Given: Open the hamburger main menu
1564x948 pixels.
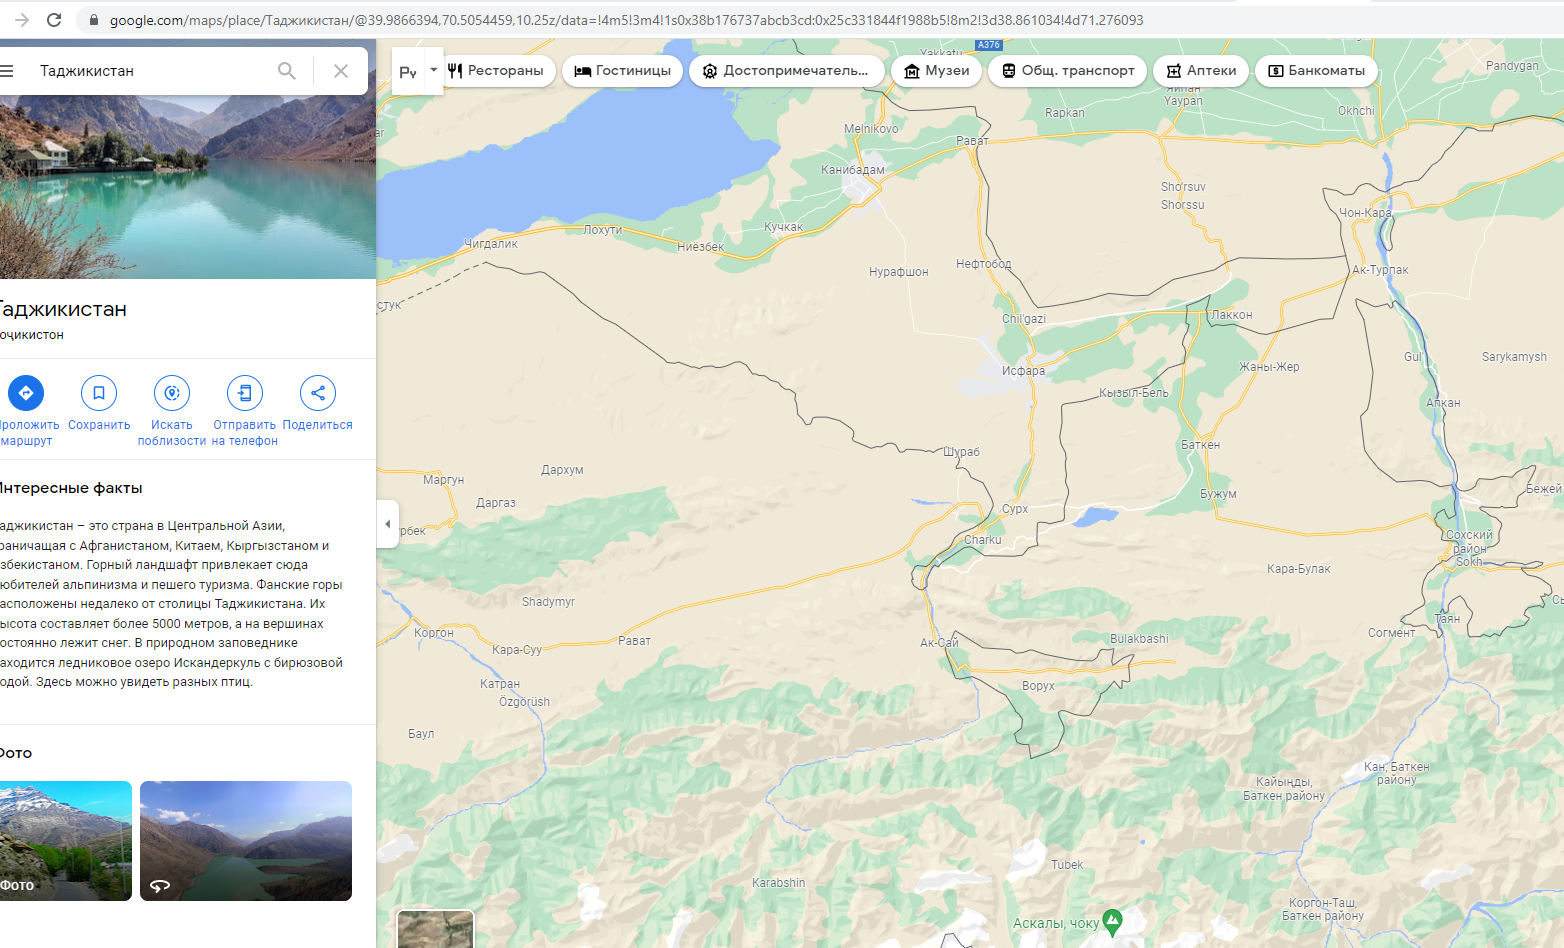Looking at the screenshot, I should point(8,71).
